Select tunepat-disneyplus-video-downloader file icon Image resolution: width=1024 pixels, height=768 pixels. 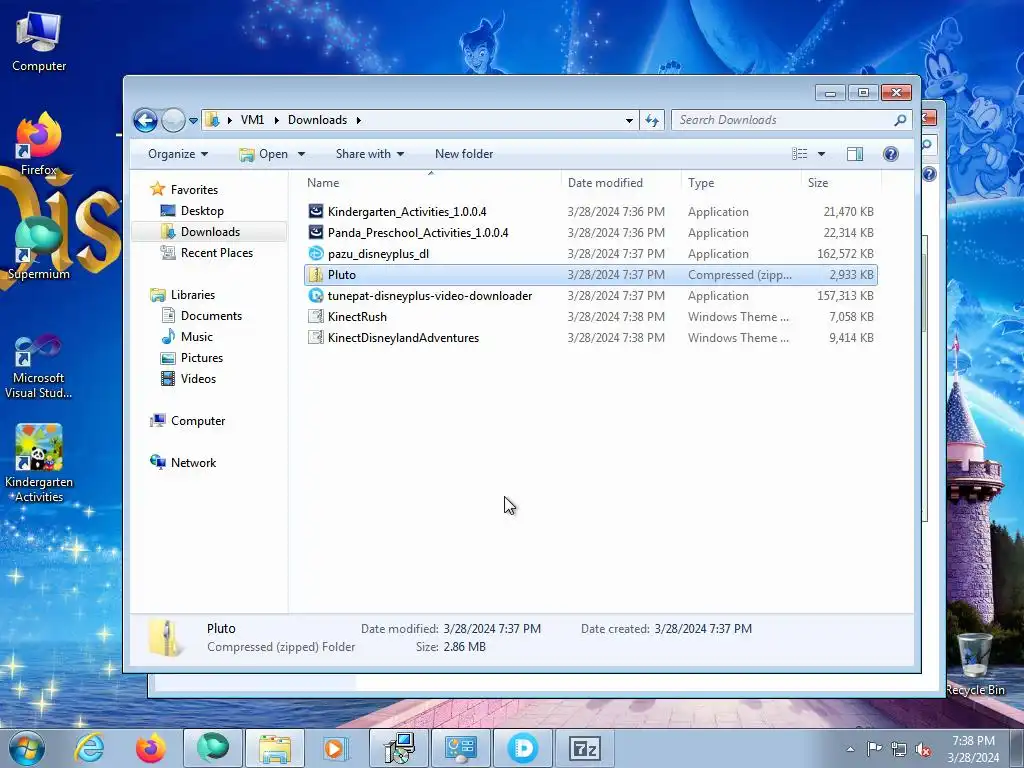tap(315, 295)
